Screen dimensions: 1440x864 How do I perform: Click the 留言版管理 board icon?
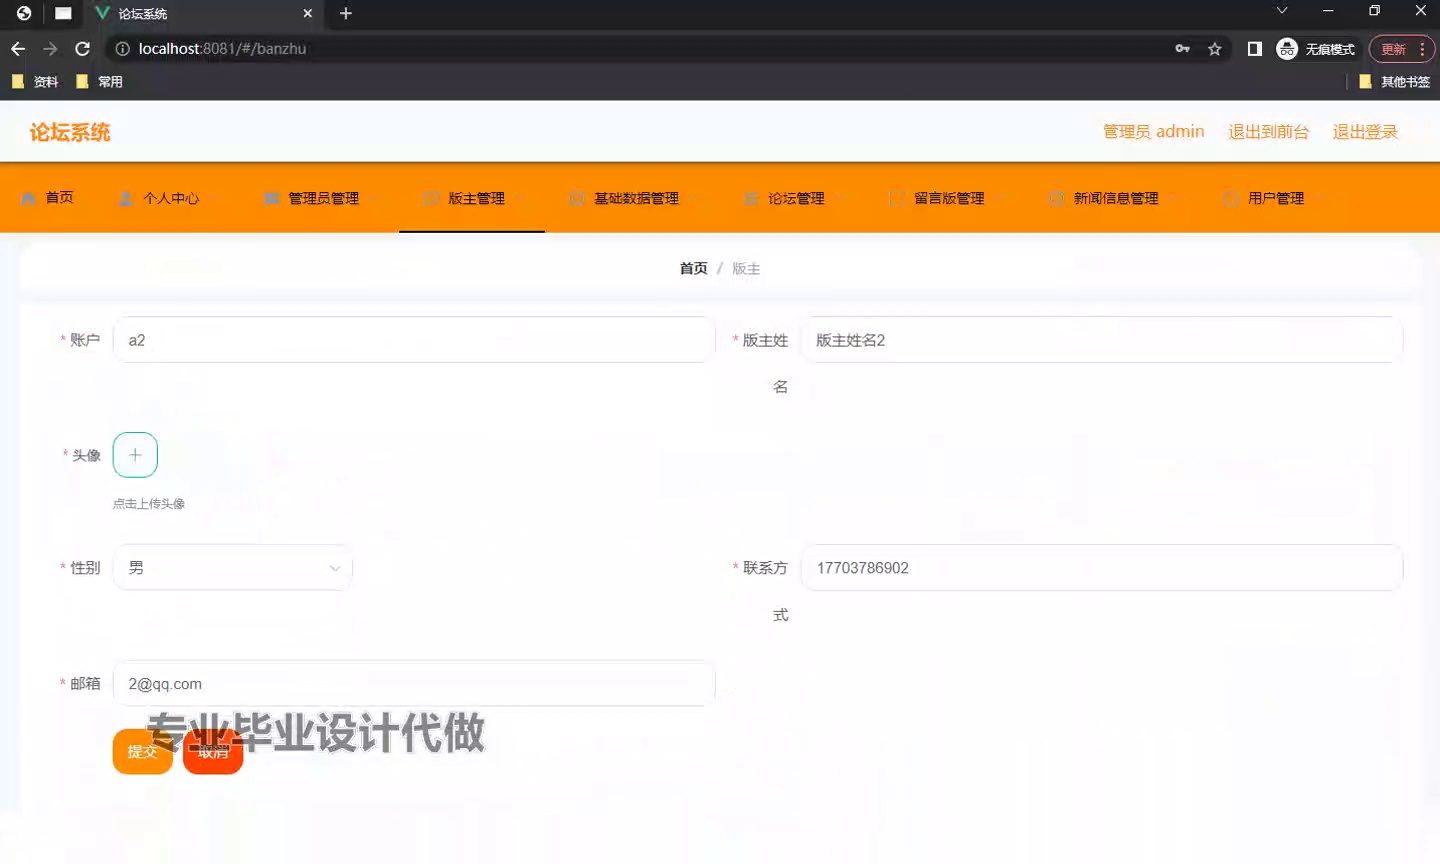[x=896, y=197]
